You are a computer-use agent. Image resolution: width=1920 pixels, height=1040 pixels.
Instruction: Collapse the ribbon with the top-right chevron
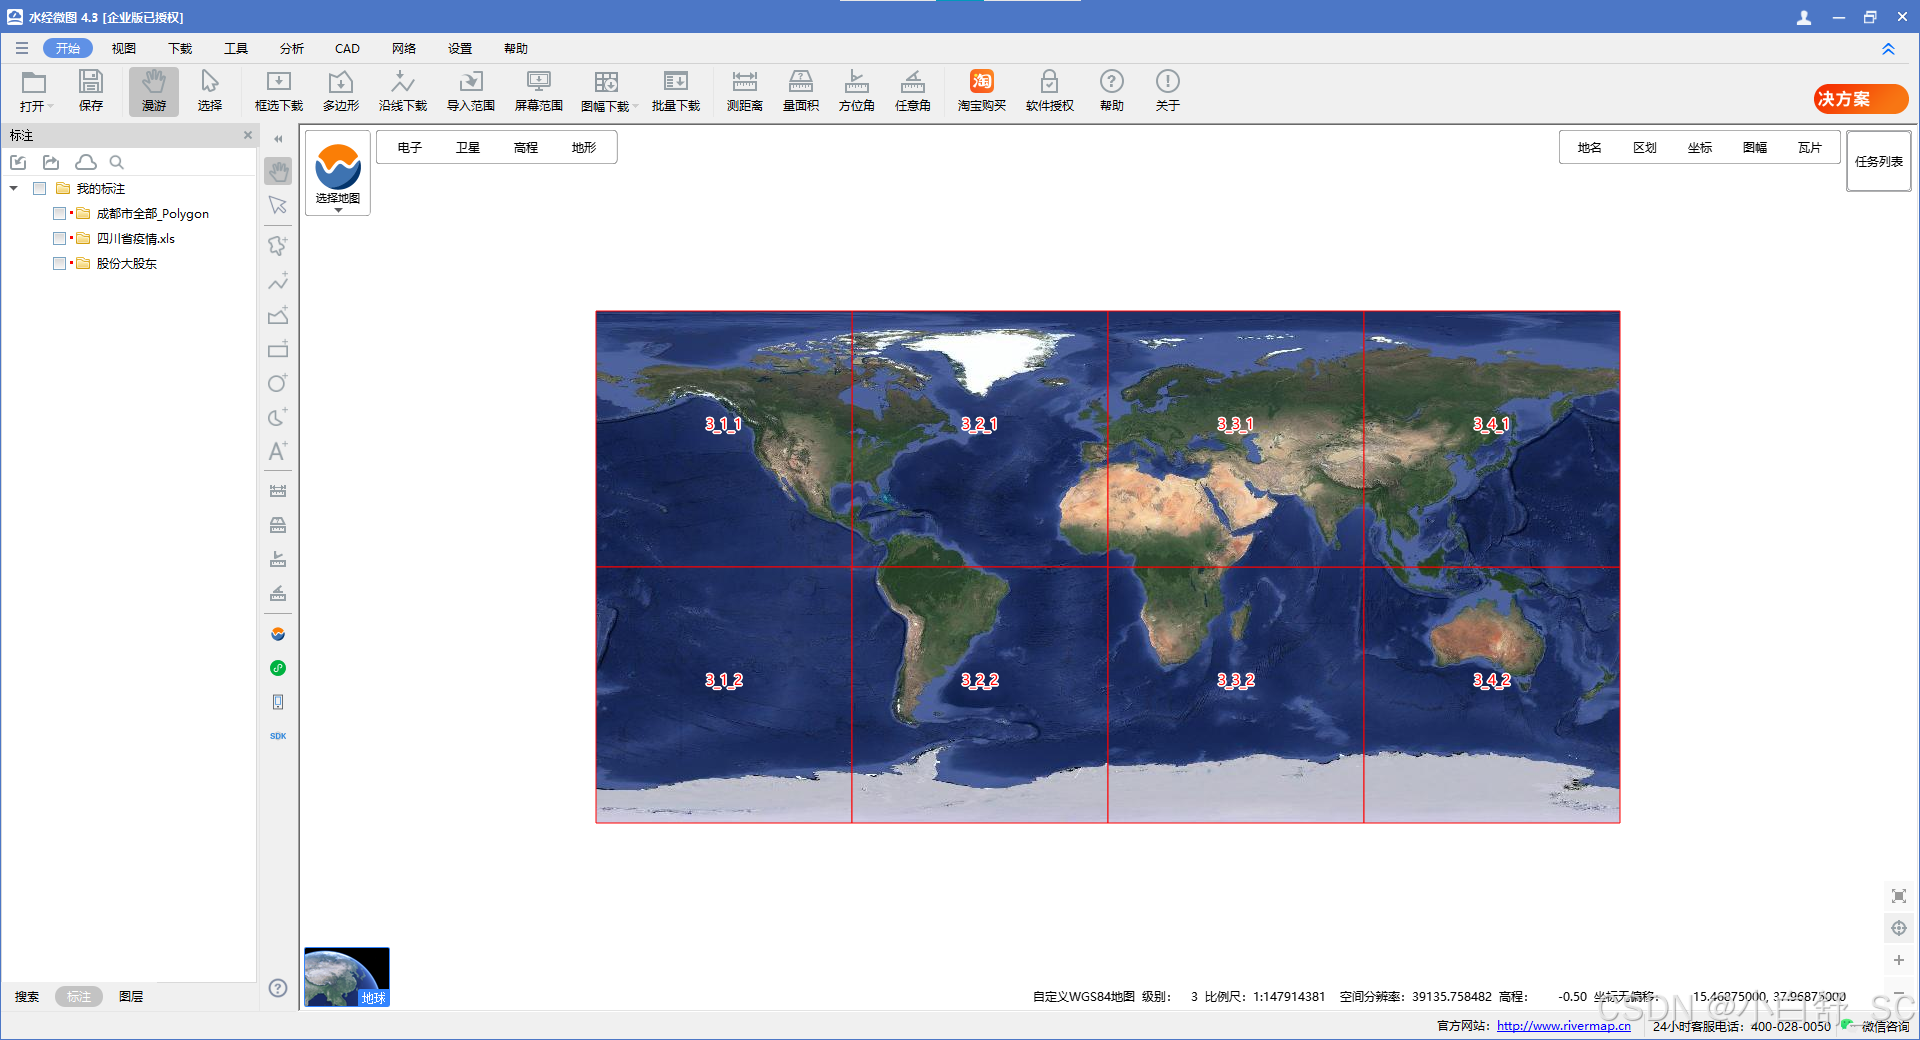(x=1888, y=49)
